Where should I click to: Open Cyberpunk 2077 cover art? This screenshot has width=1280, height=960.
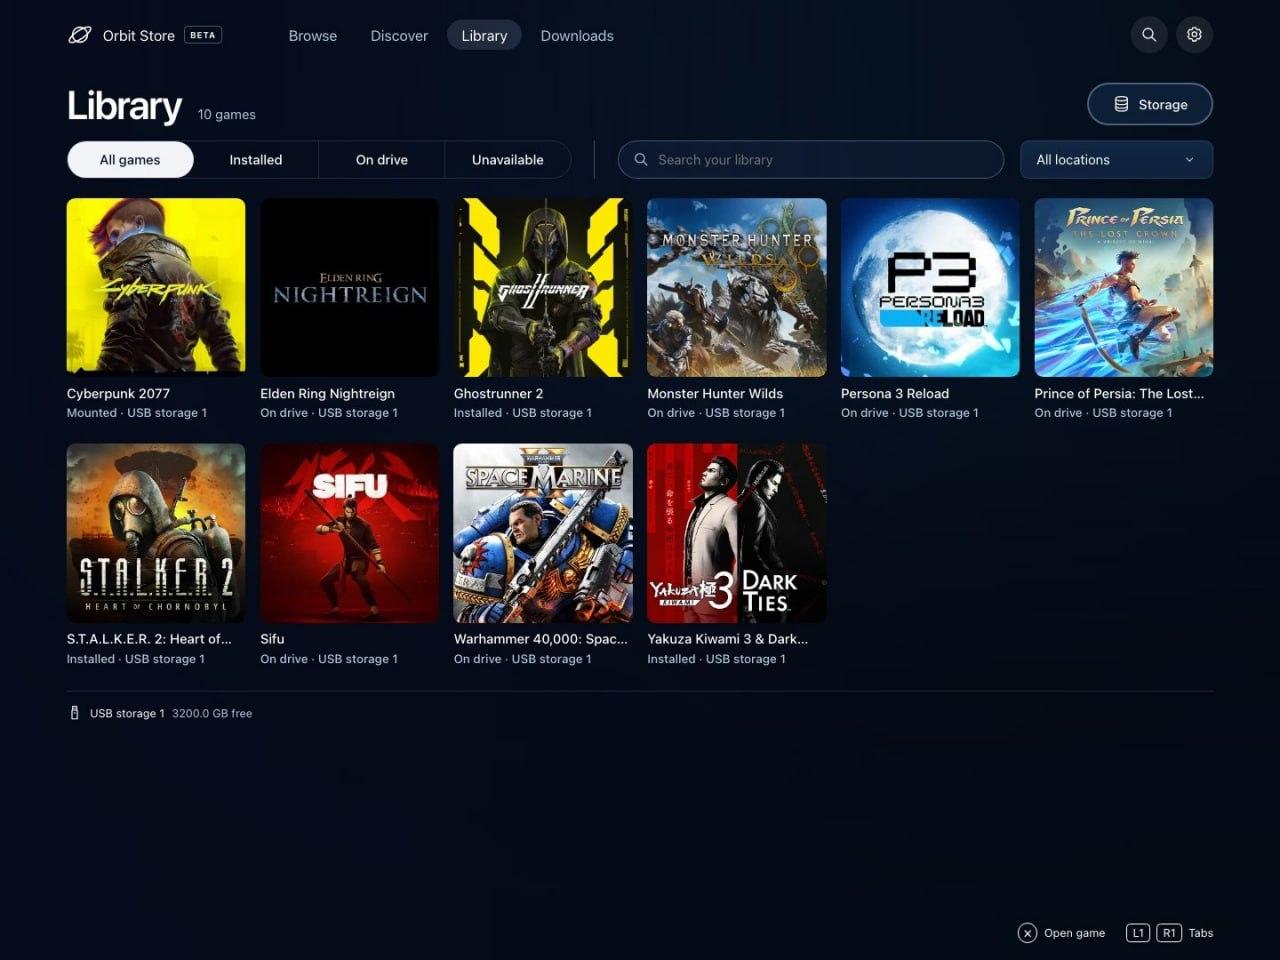156,287
